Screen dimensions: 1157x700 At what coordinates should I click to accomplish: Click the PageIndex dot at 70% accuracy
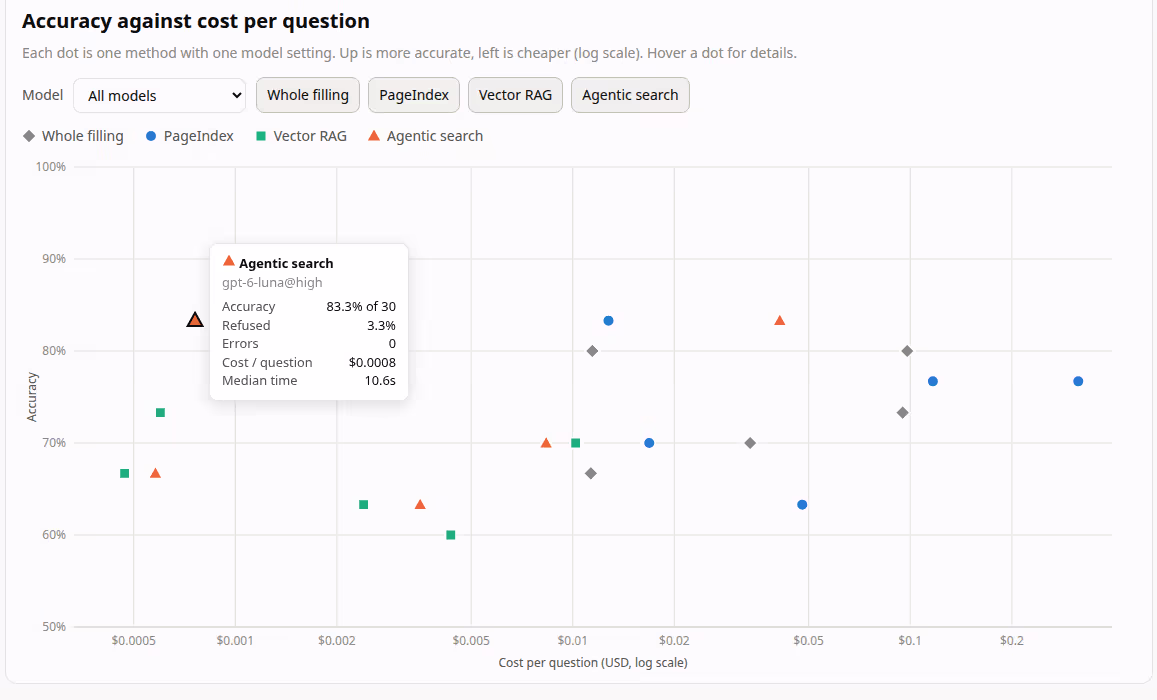click(649, 443)
